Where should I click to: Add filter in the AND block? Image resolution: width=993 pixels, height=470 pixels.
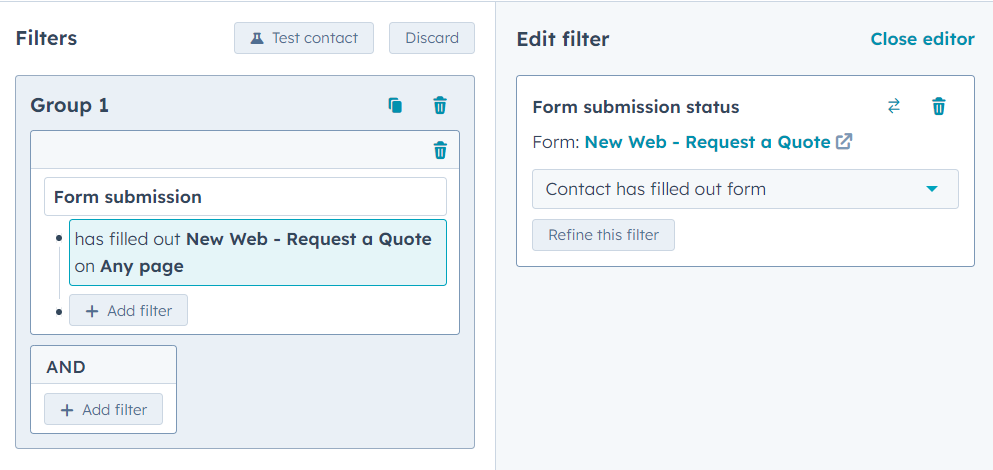[103, 409]
